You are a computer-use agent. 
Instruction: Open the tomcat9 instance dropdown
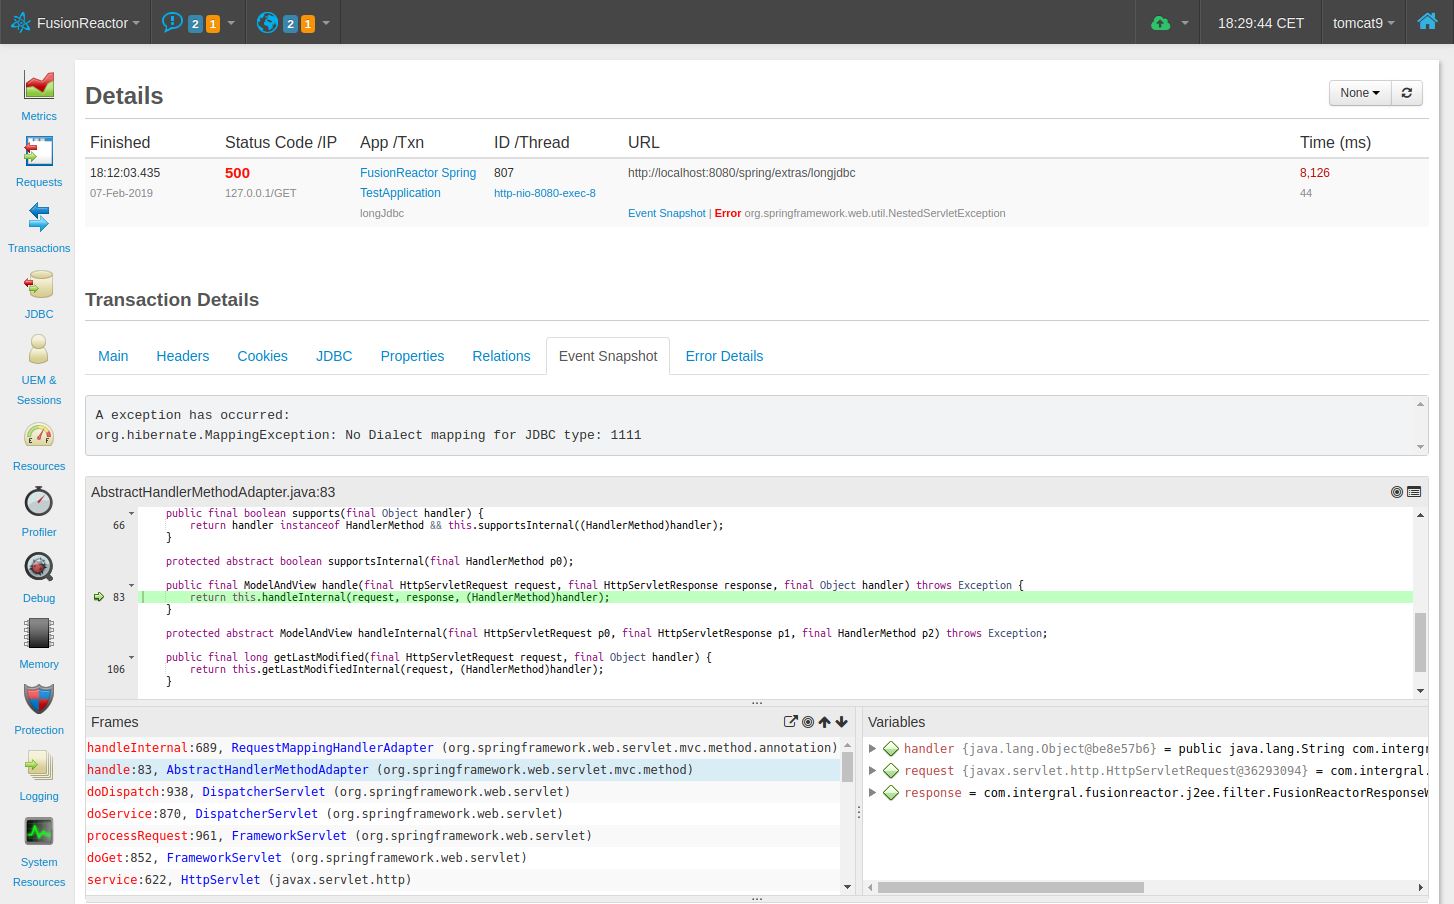(x=1362, y=22)
